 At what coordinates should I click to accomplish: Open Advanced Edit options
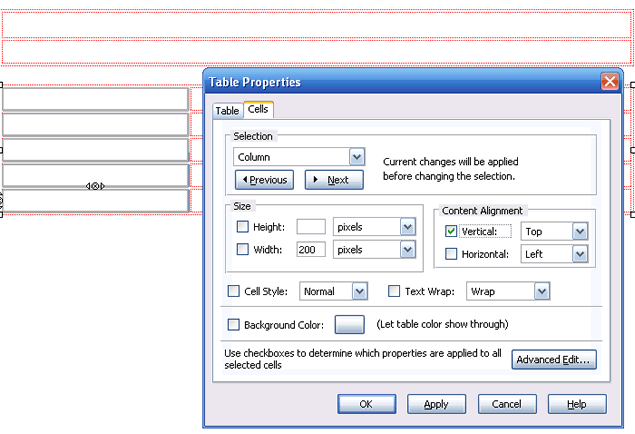point(554,360)
